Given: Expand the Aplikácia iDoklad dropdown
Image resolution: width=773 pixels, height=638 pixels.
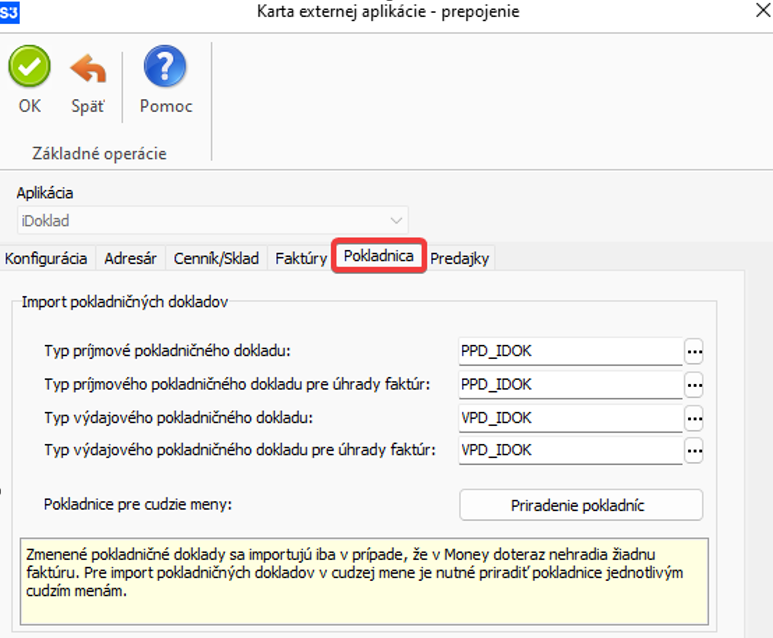Looking at the screenshot, I should (397, 220).
